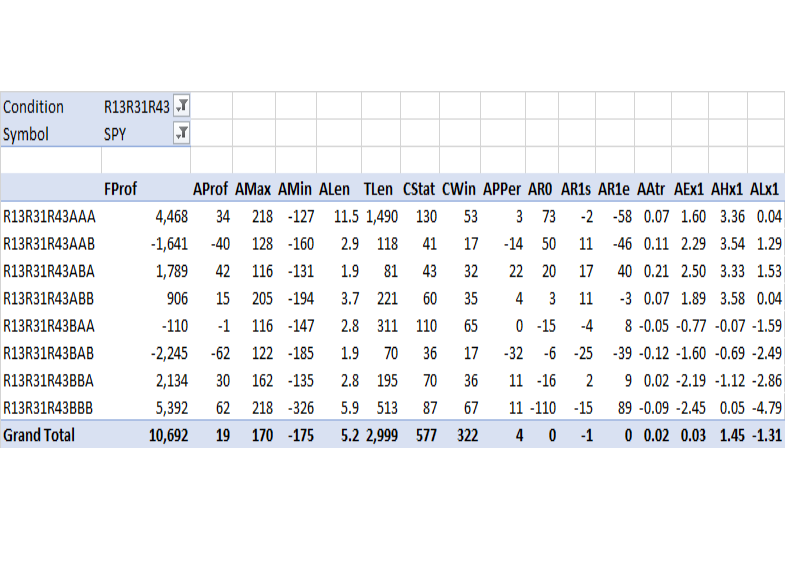Select the AAtr column header
The image size is (785, 564).
coord(651,189)
